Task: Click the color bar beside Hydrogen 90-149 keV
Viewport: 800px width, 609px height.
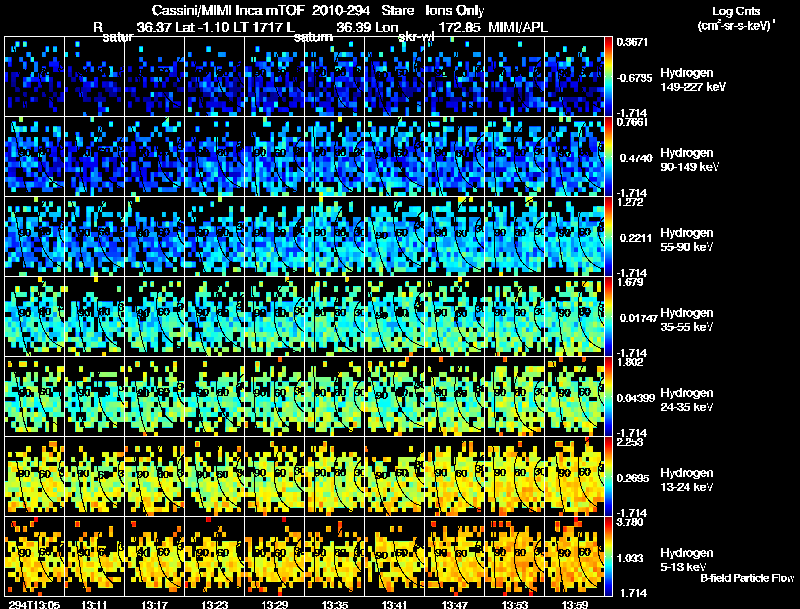Action: (608, 157)
